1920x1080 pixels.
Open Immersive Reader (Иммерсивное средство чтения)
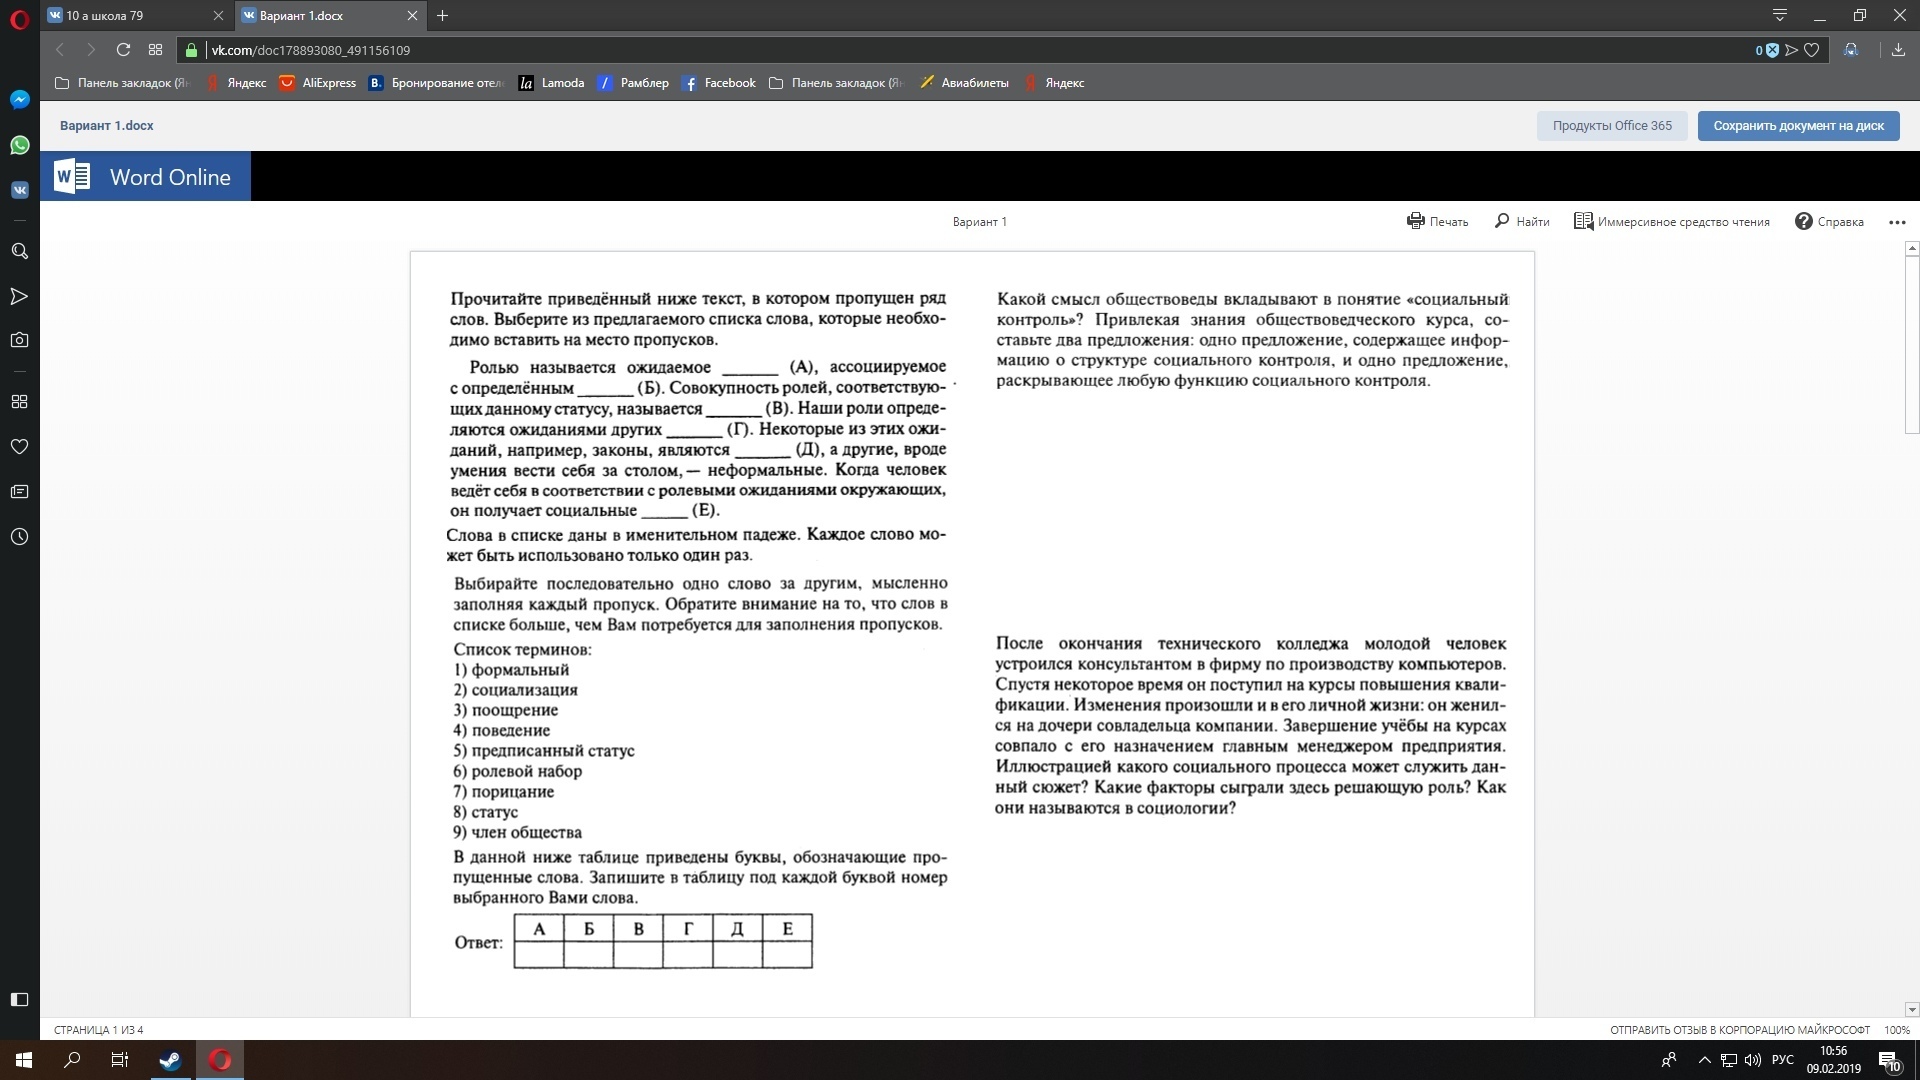pyautogui.click(x=1671, y=221)
